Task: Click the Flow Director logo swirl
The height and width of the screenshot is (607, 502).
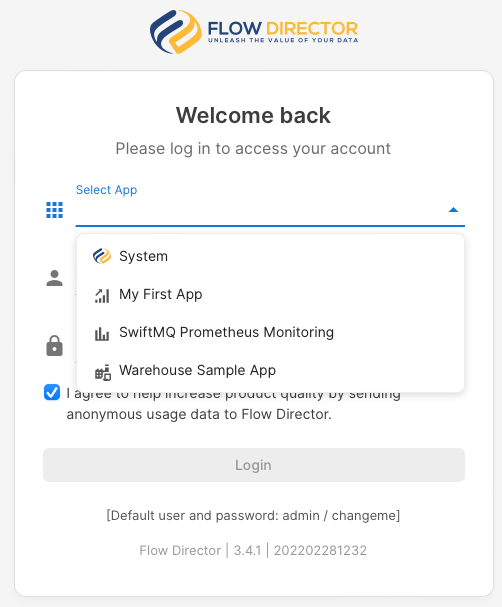Action: [176, 32]
